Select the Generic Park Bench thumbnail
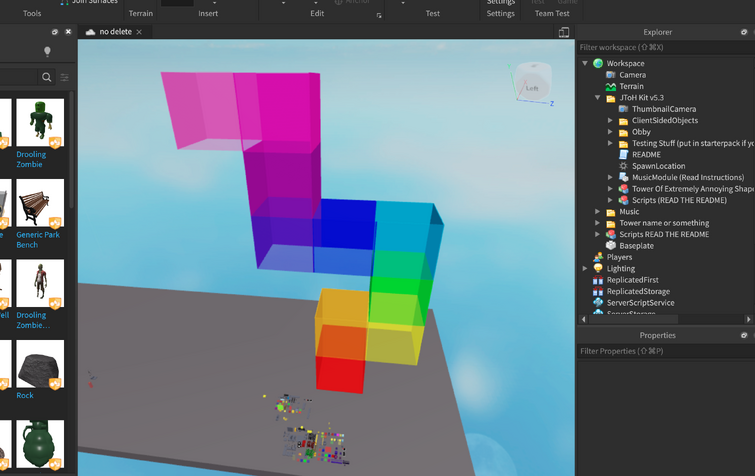The width and height of the screenshot is (755, 476). click(x=40, y=203)
